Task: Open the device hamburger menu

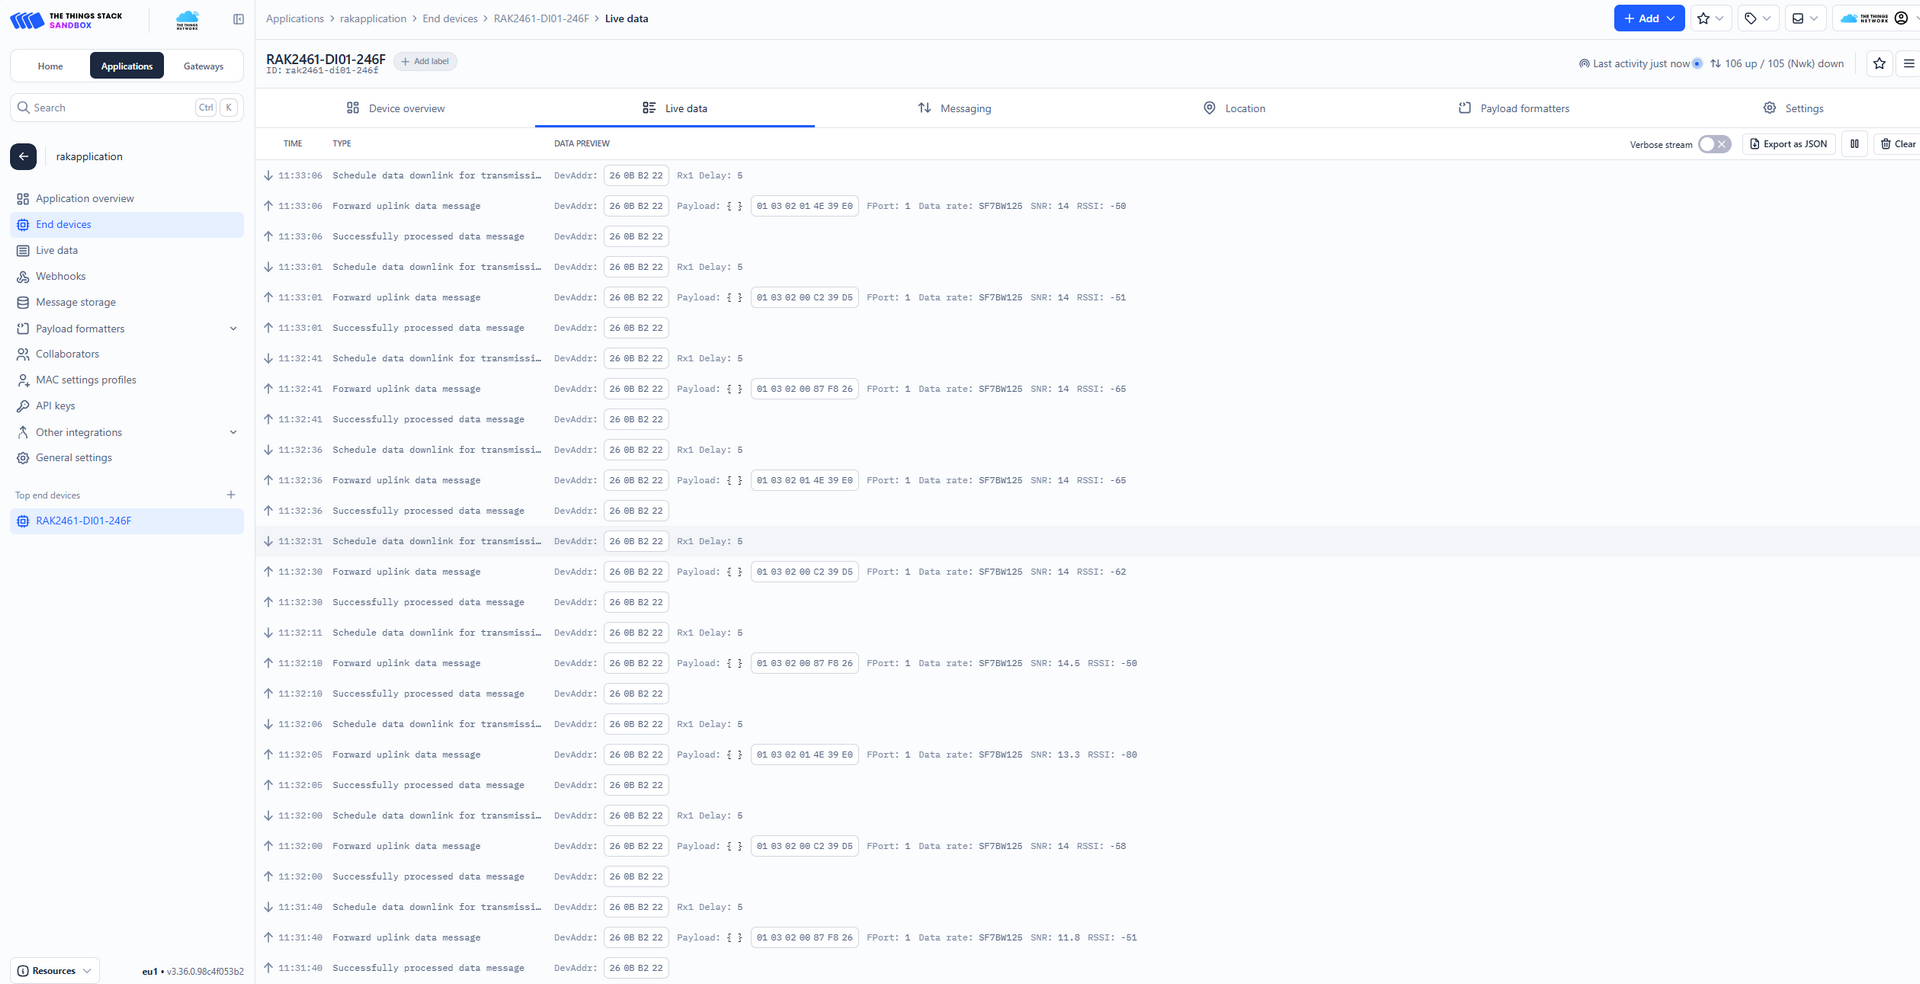Action: tap(1908, 64)
